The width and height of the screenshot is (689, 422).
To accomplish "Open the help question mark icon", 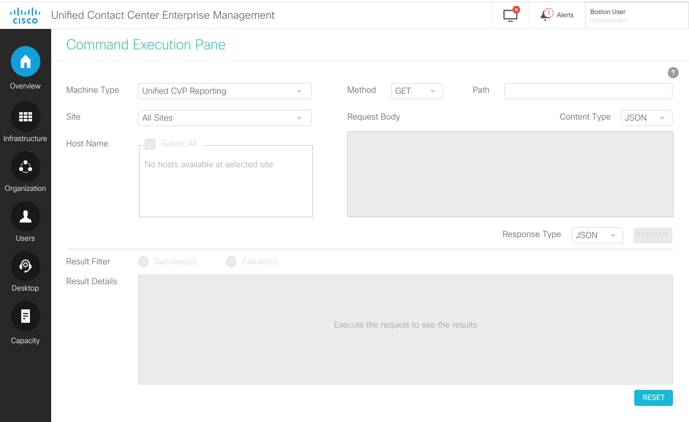I will click(673, 73).
